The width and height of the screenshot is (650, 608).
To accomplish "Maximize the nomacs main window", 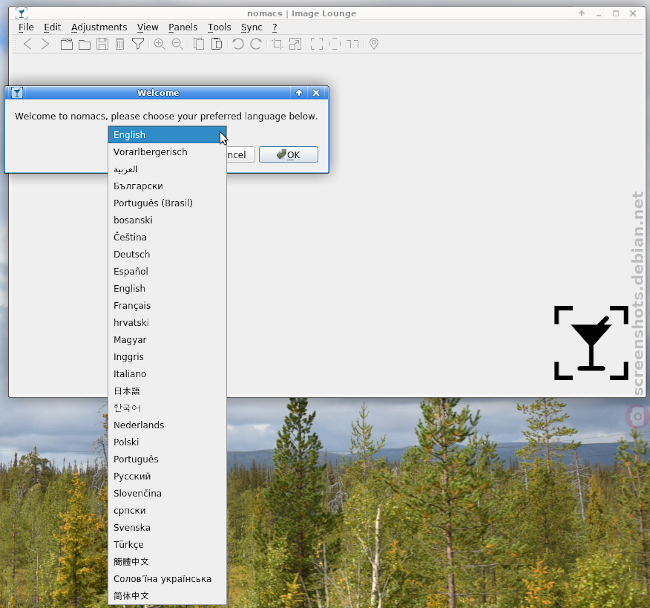I will [616, 13].
